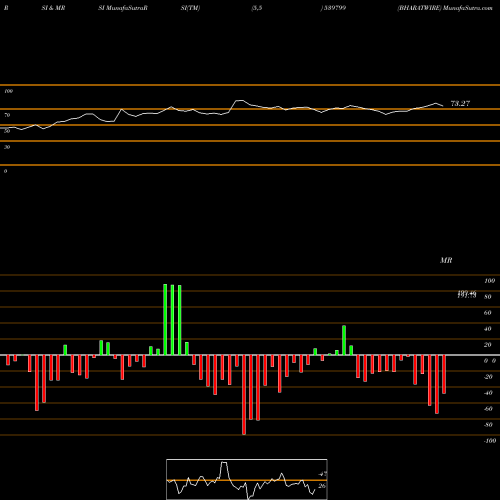This screenshot has width=500, height=500.
Task: Click the 70 level label on RSI axis
Action: (7, 115)
